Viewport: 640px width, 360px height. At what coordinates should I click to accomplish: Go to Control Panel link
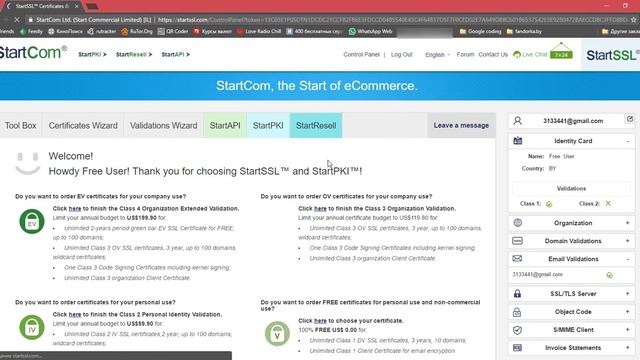pos(361,54)
